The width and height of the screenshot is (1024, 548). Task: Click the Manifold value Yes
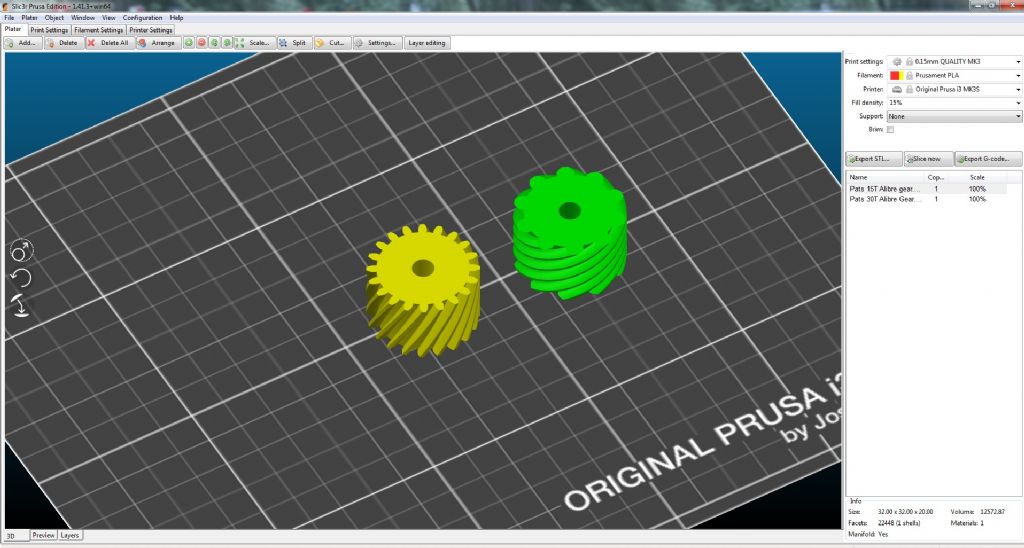(883, 534)
